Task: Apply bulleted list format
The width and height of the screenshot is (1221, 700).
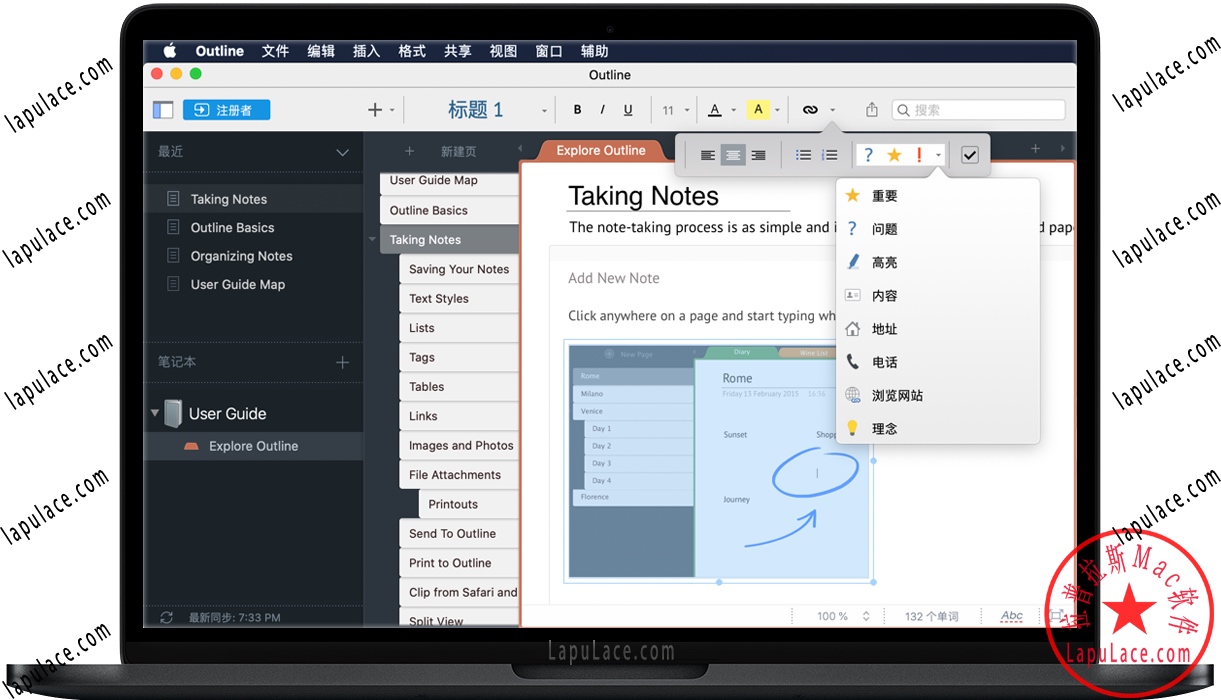Action: tap(803, 155)
